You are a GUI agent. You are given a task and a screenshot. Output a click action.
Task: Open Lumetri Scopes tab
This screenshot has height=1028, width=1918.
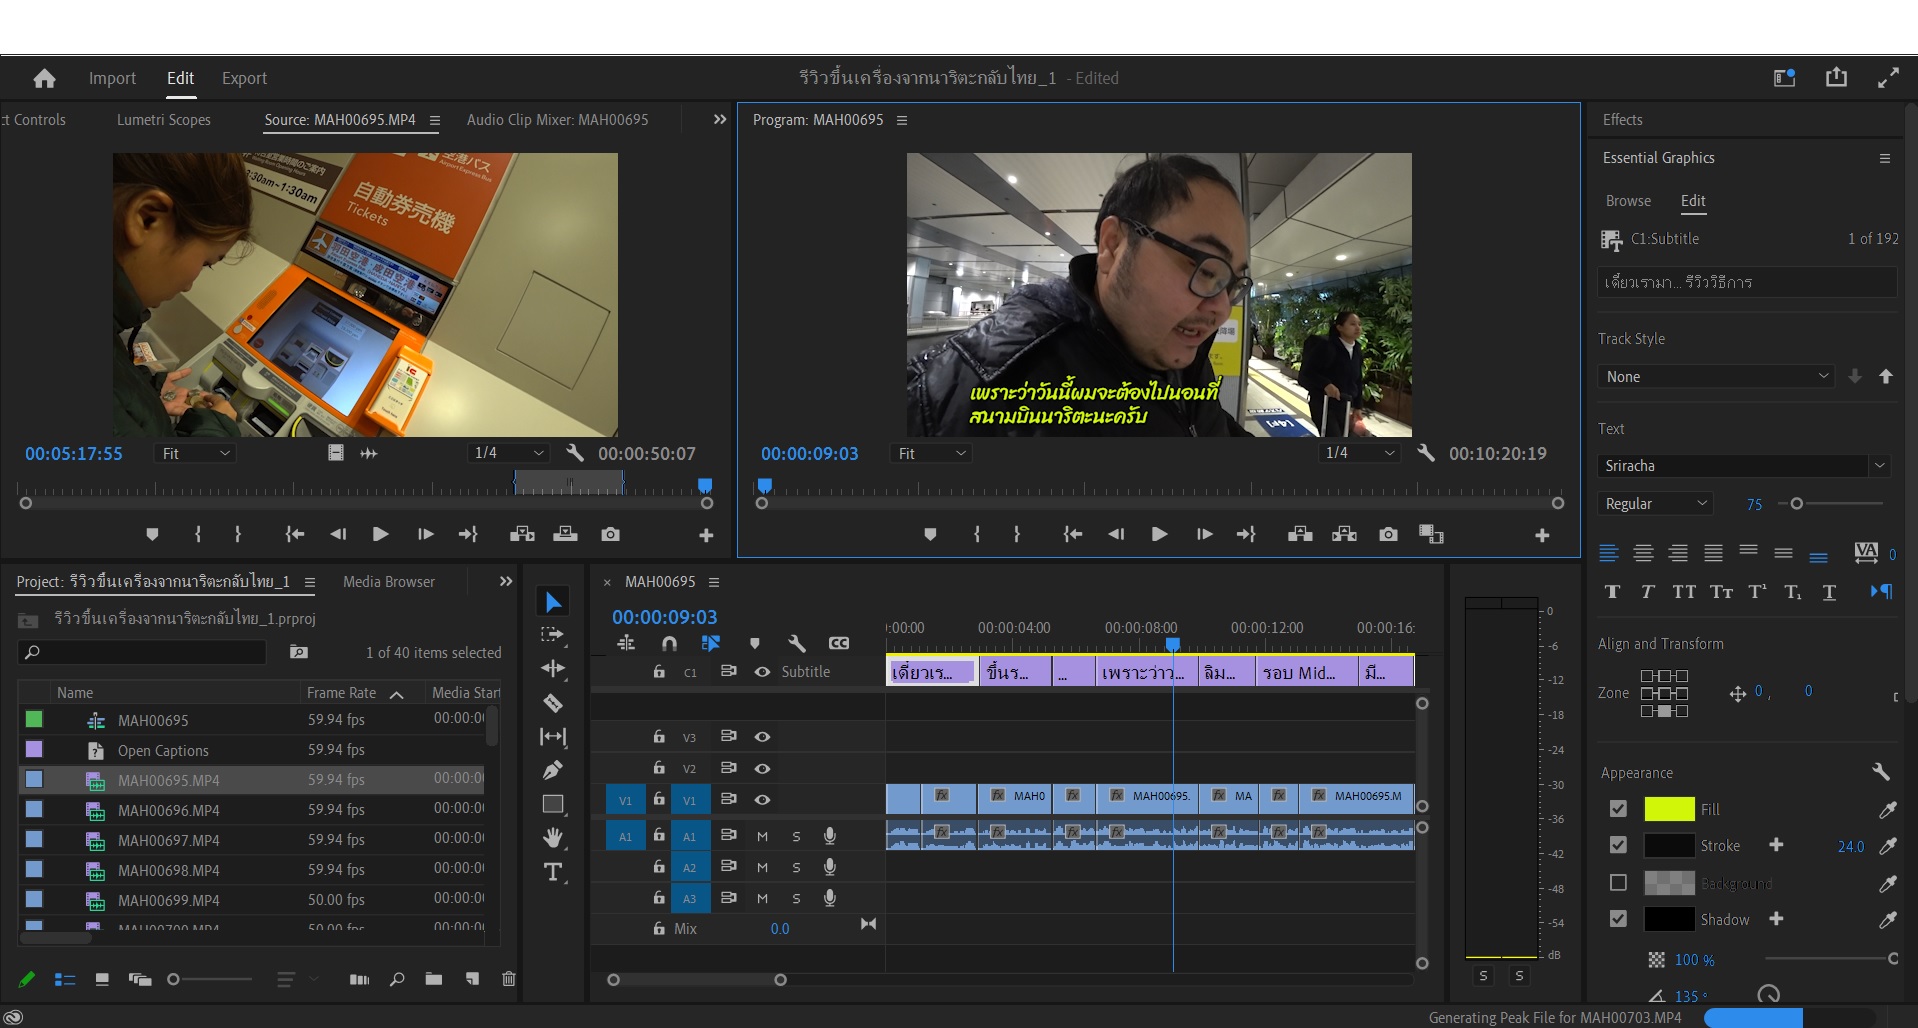click(164, 119)
